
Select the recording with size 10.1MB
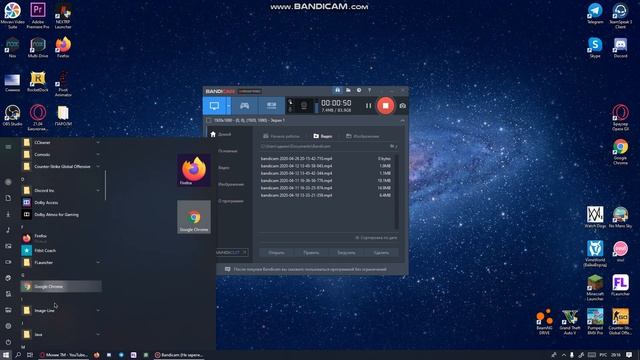click(326, 180)
